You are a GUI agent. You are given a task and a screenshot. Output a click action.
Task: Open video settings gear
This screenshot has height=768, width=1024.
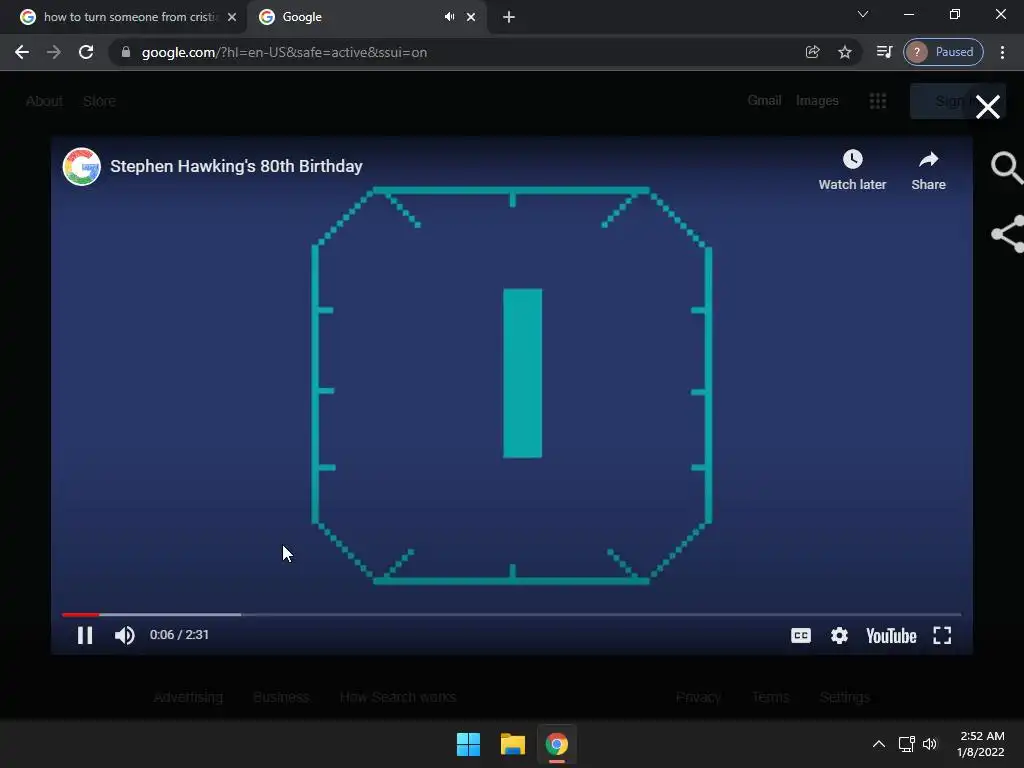(839, 635)
